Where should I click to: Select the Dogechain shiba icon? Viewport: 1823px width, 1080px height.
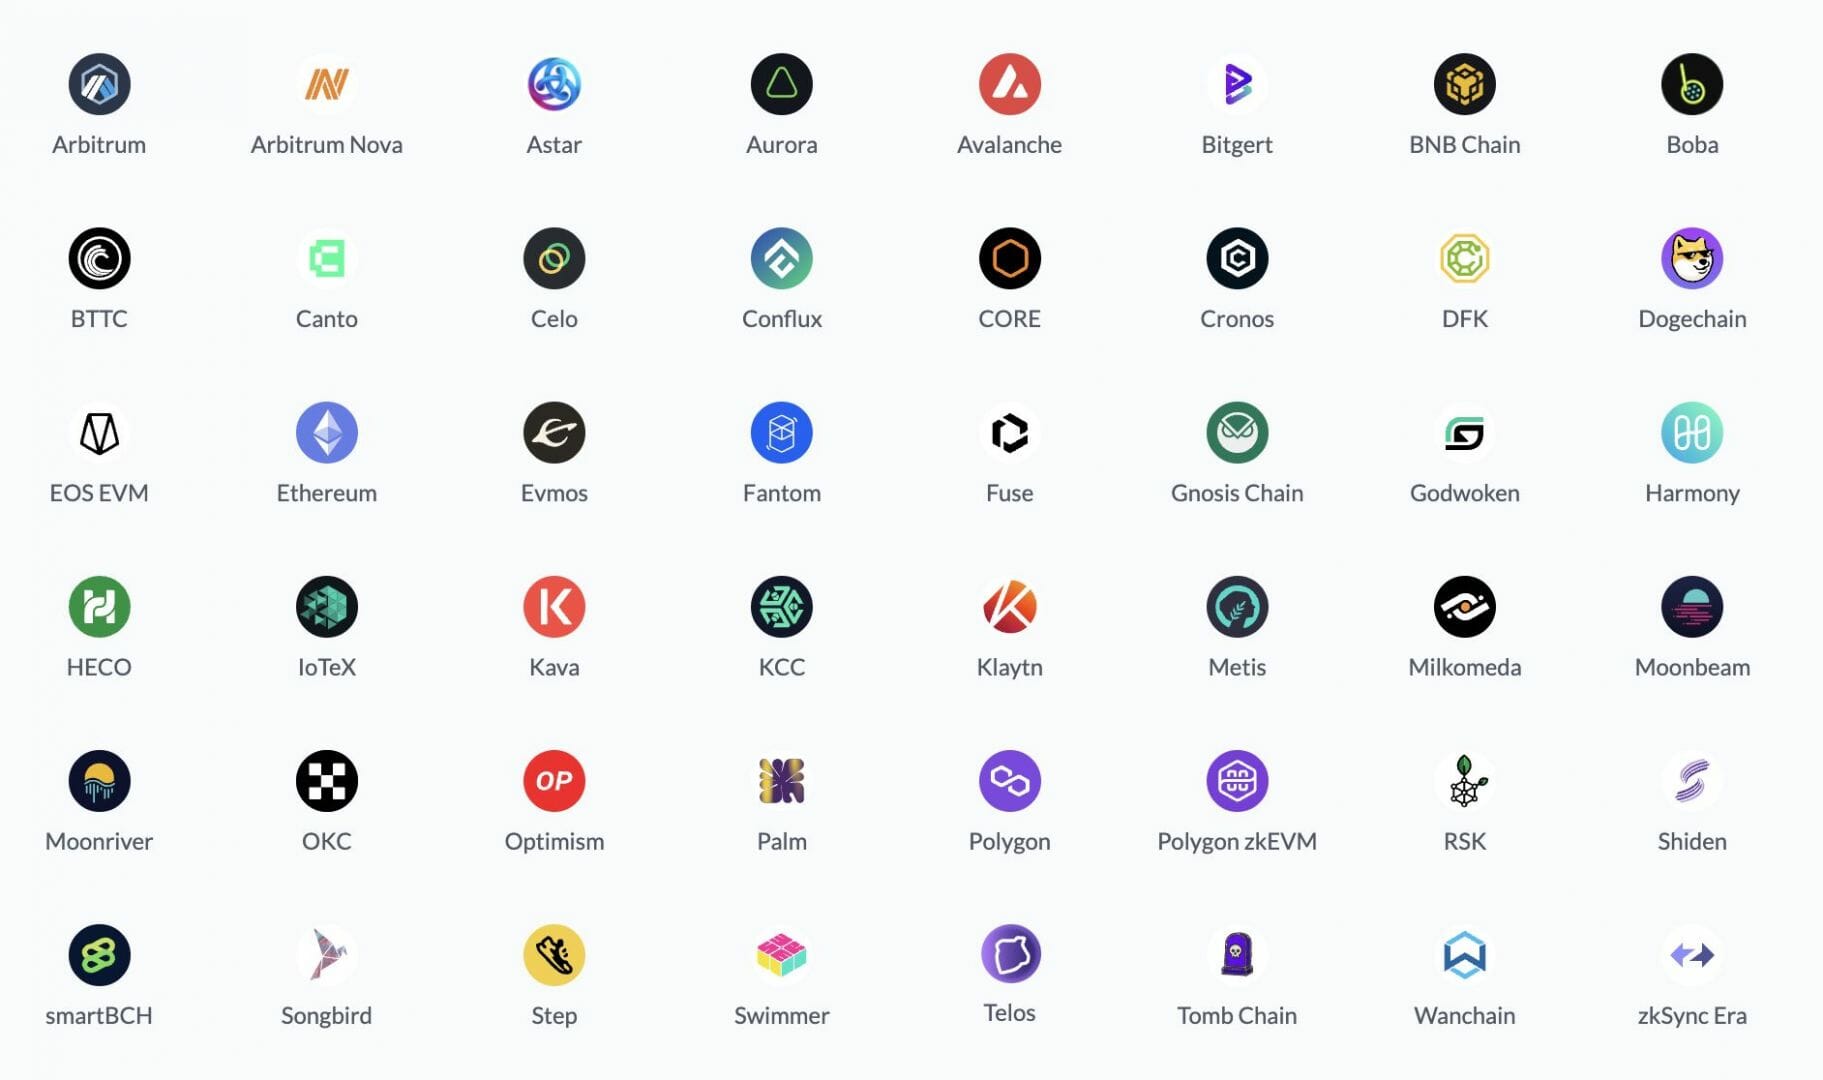(x=1692, y=258)
